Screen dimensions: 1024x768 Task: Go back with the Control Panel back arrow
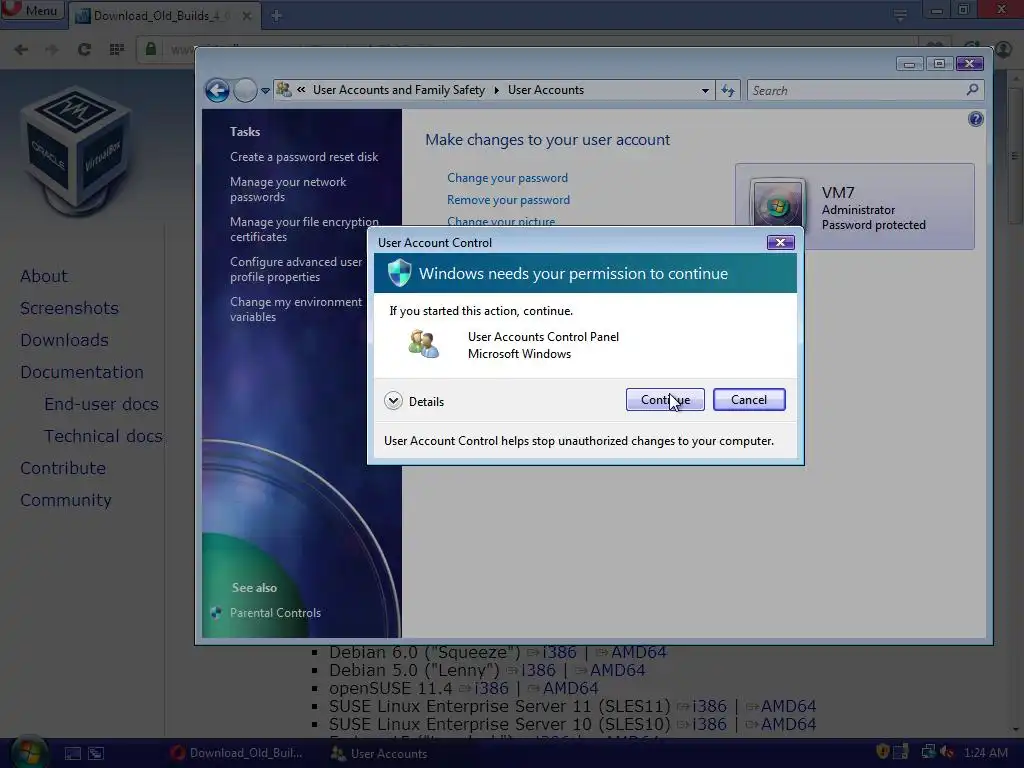217,90
